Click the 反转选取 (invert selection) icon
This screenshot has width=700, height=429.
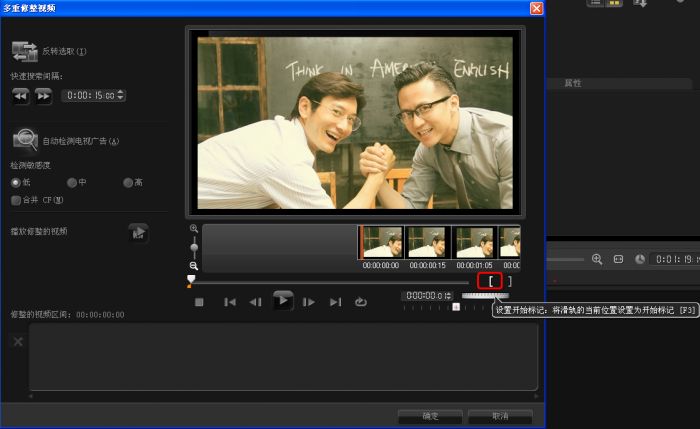pos(25,51)
